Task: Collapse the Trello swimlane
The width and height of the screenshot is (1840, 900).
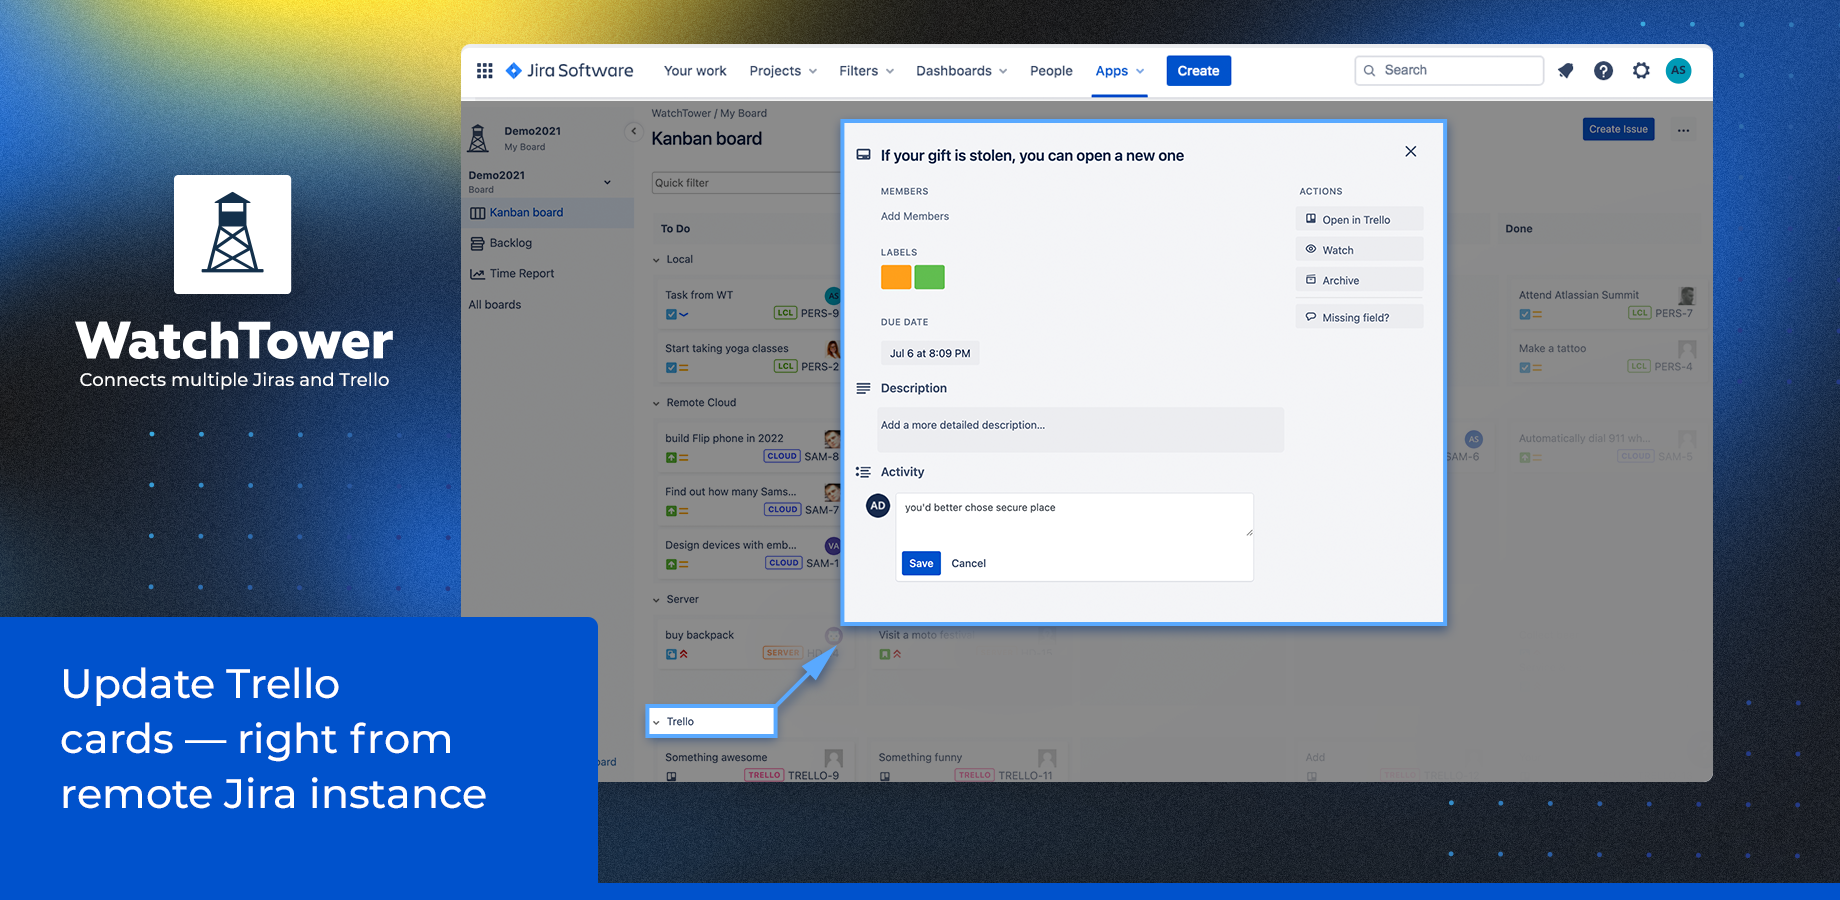Action: pos(657,722)
